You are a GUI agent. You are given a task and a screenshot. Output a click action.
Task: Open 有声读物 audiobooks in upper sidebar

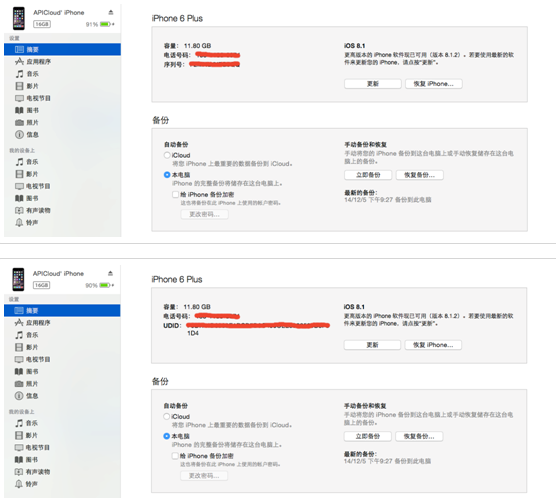coord(33,210)
